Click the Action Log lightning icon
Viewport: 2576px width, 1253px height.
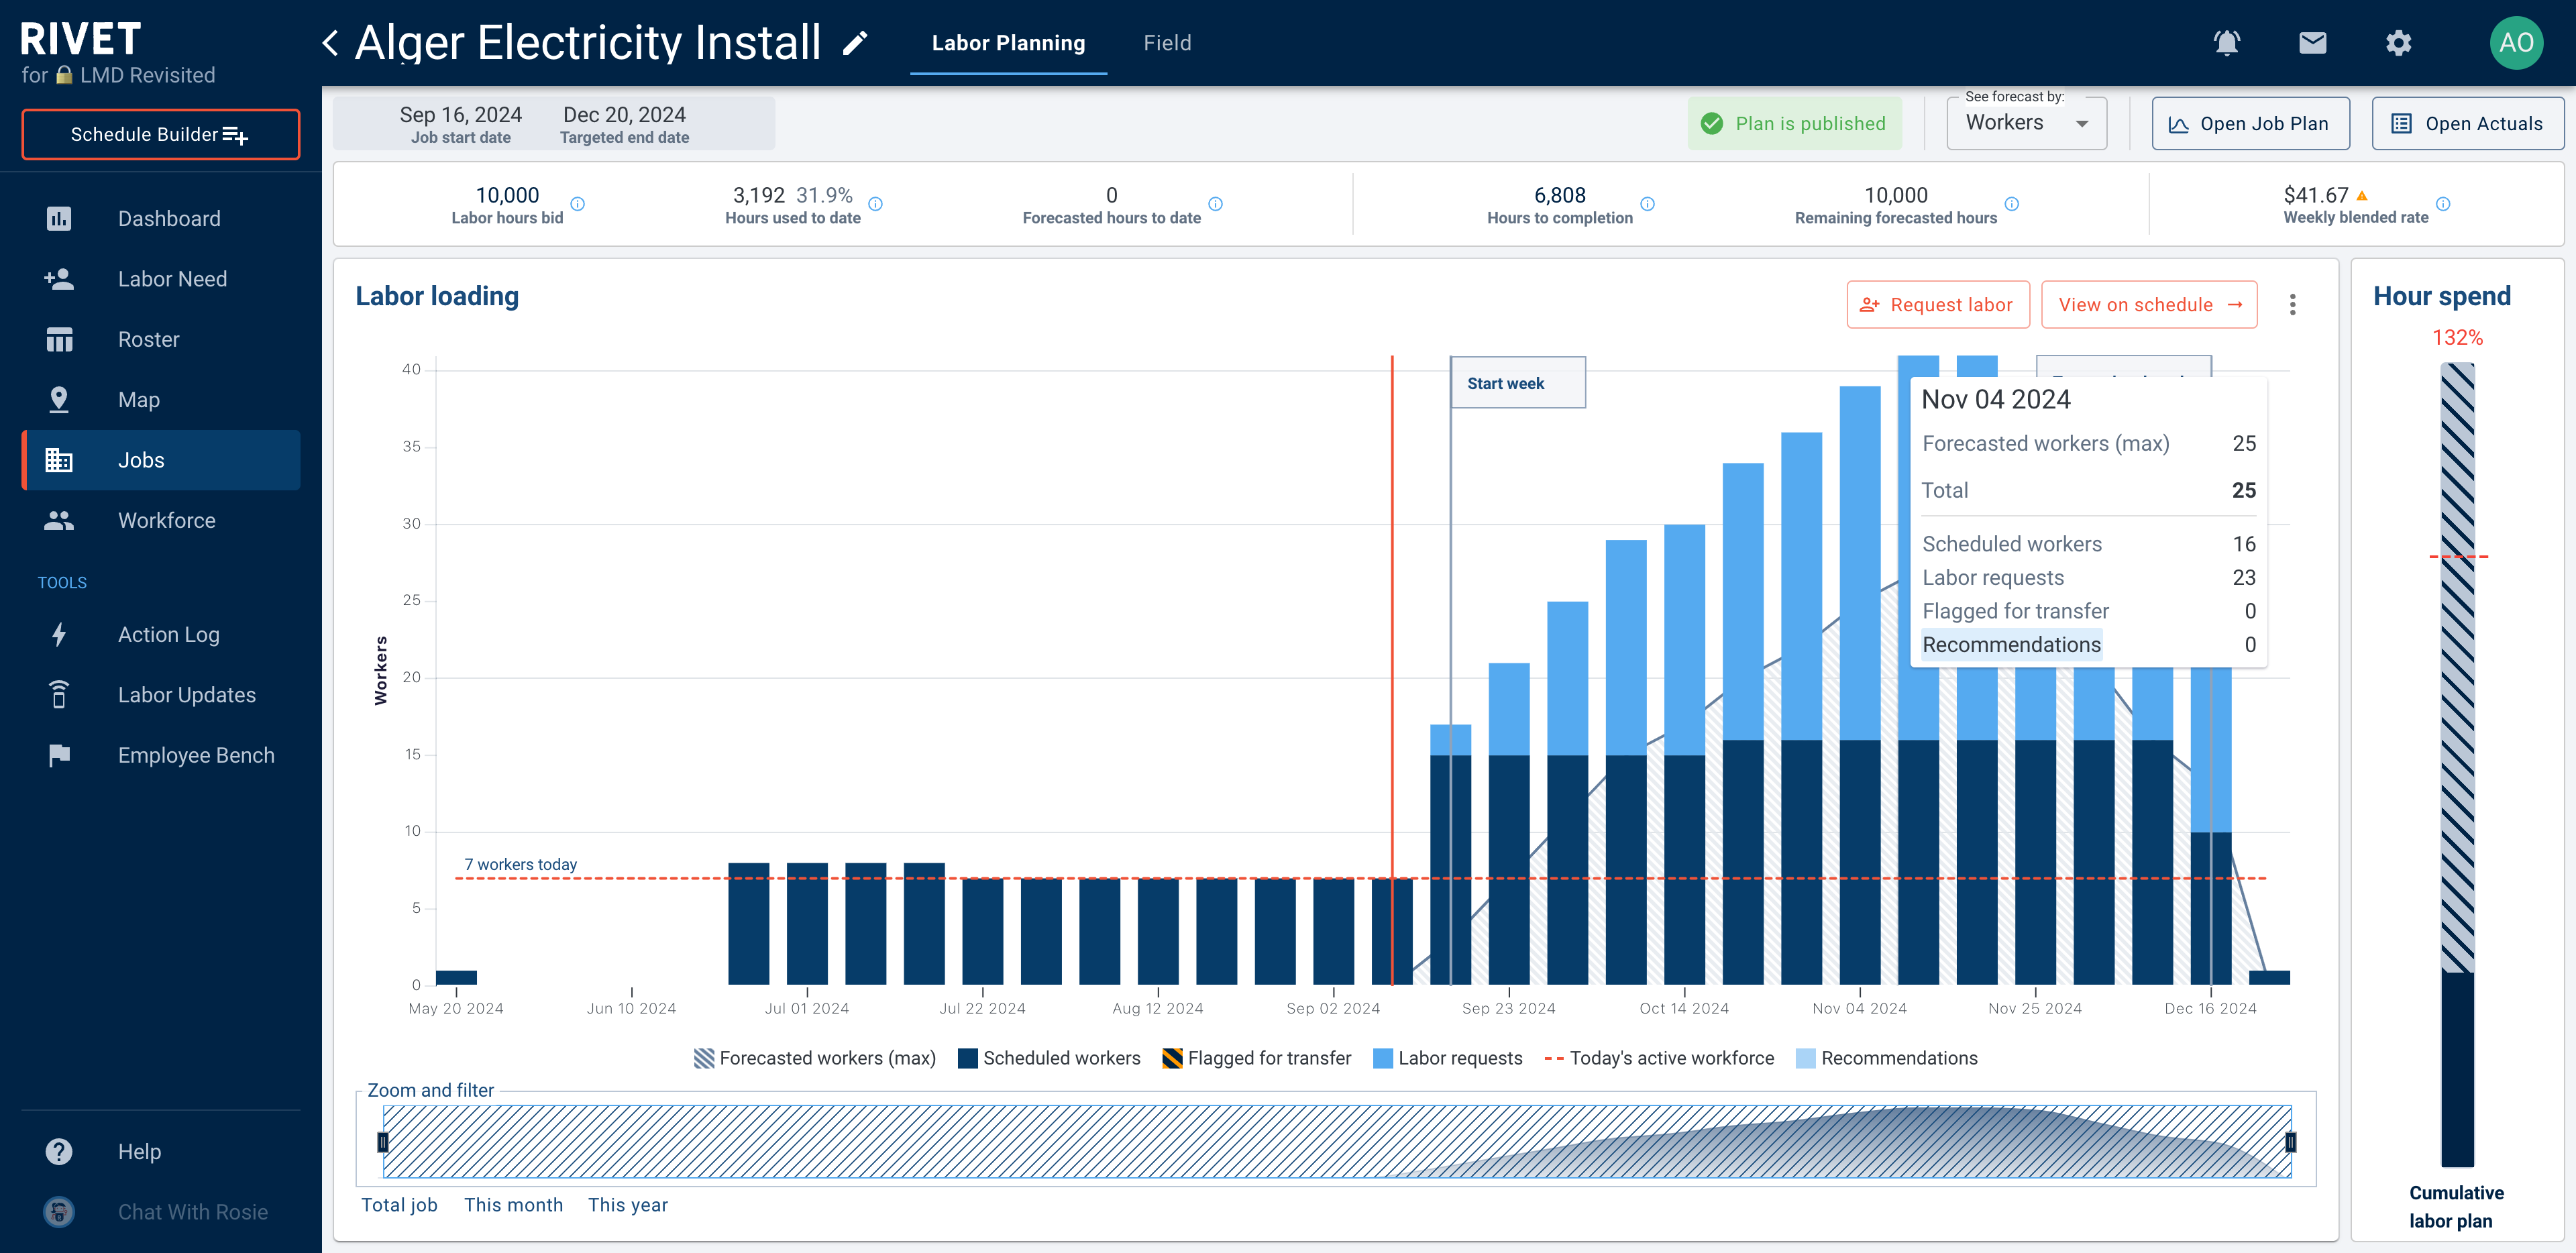pyautogui.click(x=59, y=635)
